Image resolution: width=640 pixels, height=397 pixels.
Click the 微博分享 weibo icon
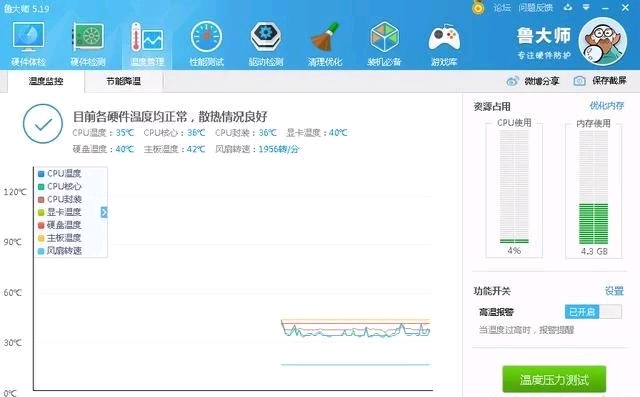[512, 81]
